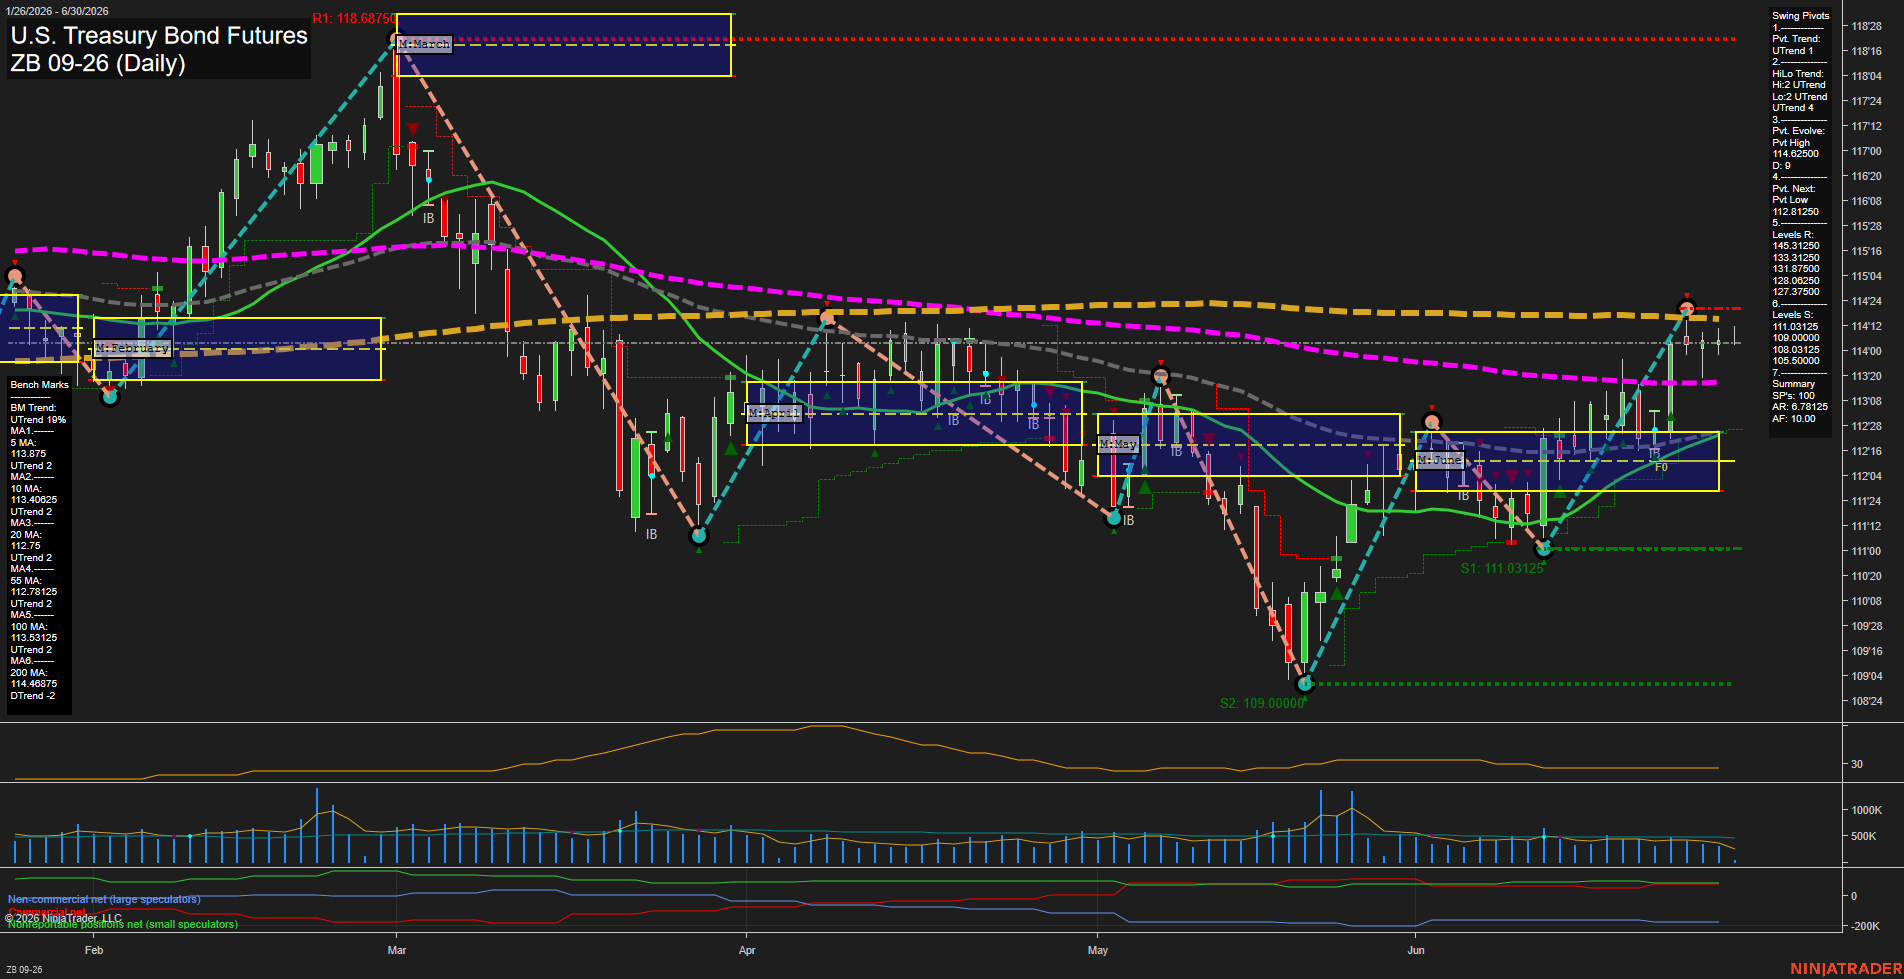Select the Mar label on time axis
Image resolution: width=1904 pixels, height=979 pixels.
397,950
